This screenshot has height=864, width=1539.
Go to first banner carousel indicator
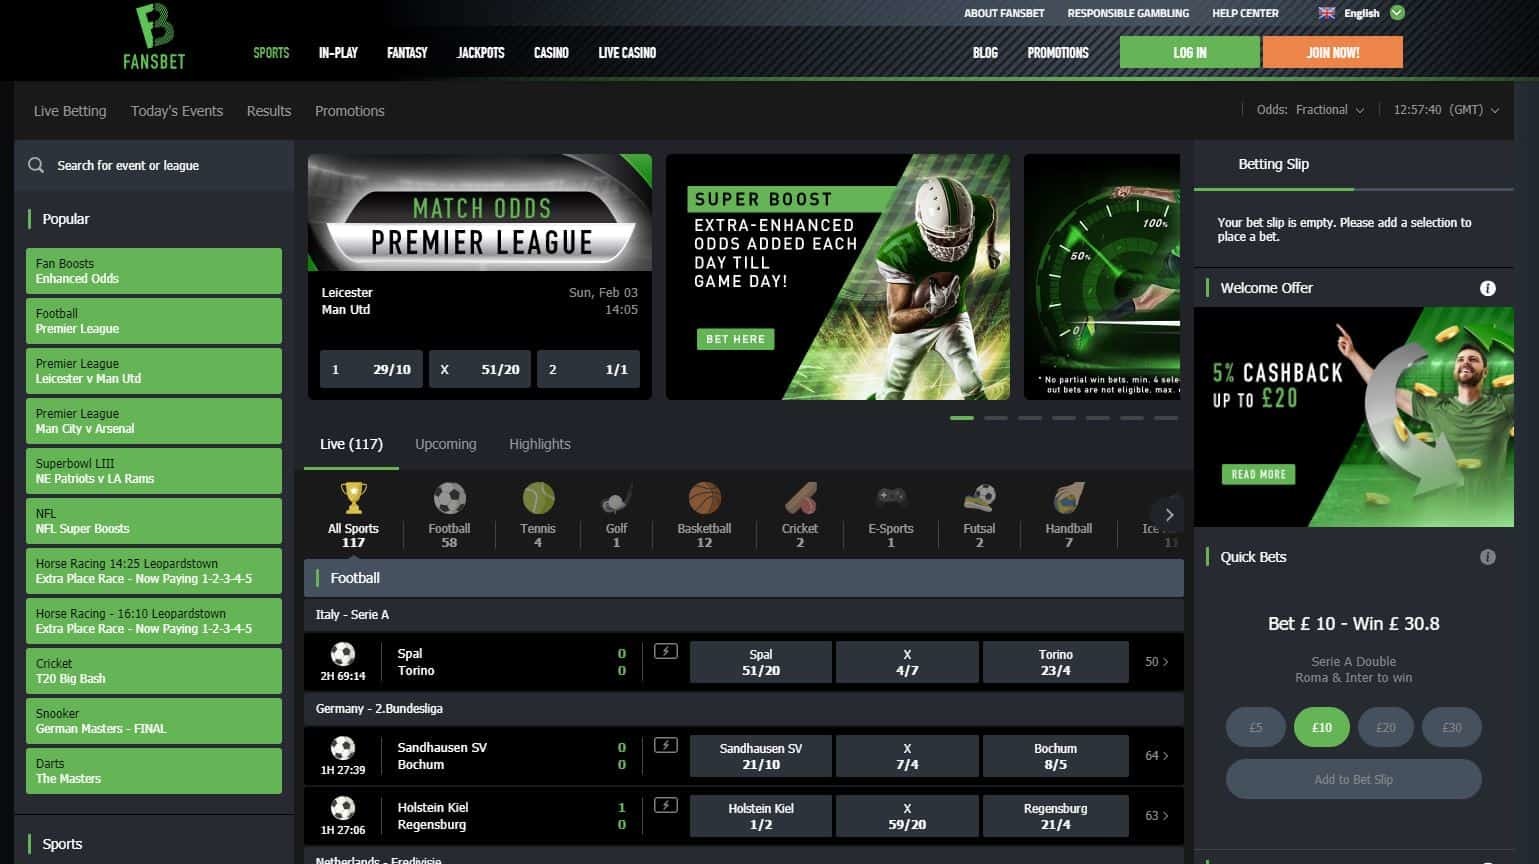coord(962,418)
